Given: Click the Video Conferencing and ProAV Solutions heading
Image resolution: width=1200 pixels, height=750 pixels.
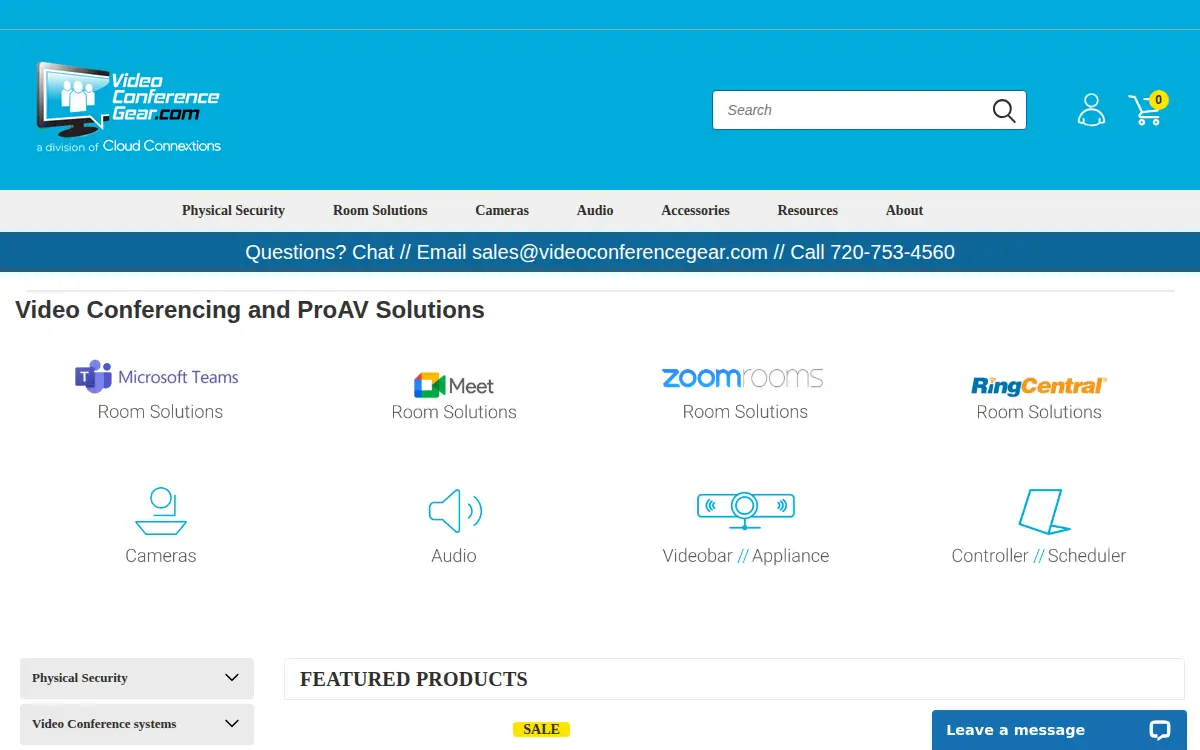Looking at the screenshot, I should 250,310.
